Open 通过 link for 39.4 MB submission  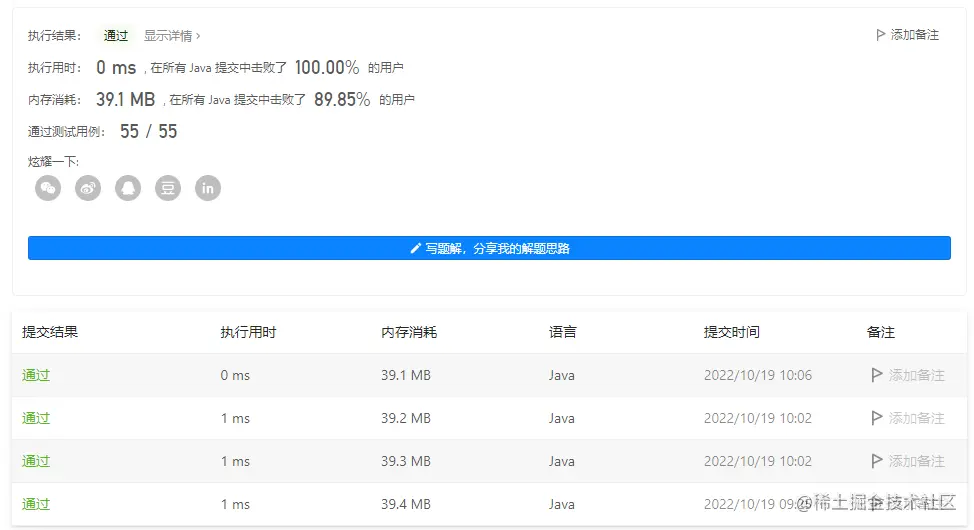coord(36,504)
